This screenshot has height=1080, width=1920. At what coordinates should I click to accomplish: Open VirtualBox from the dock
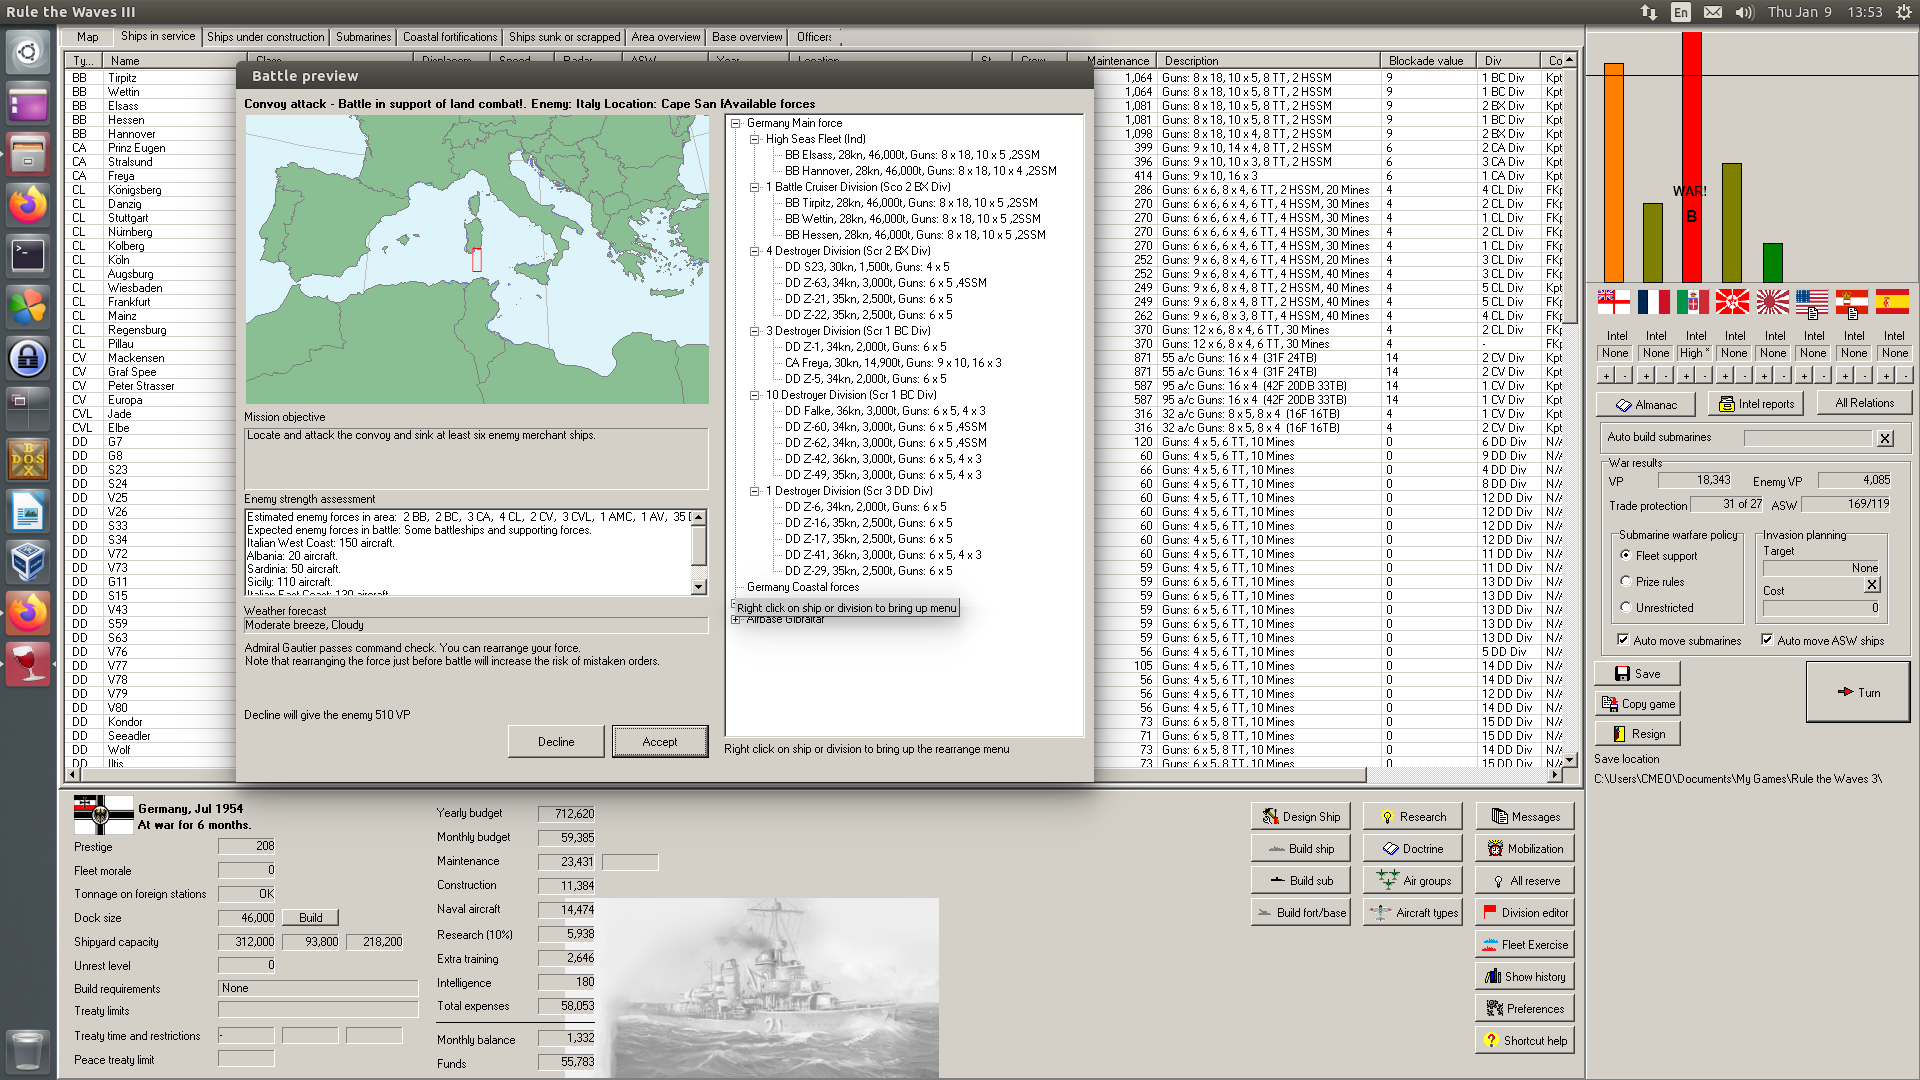[x=28, y=562]
